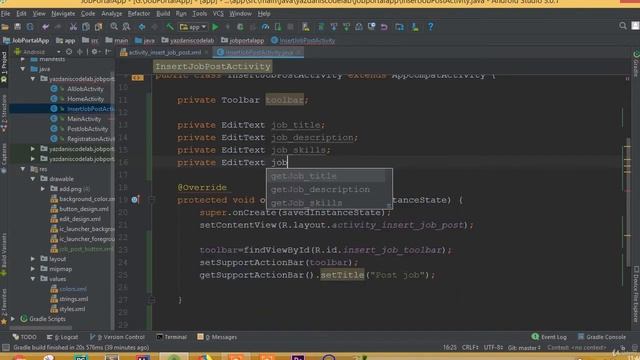Run the app with green play button

tap(215, 27)
